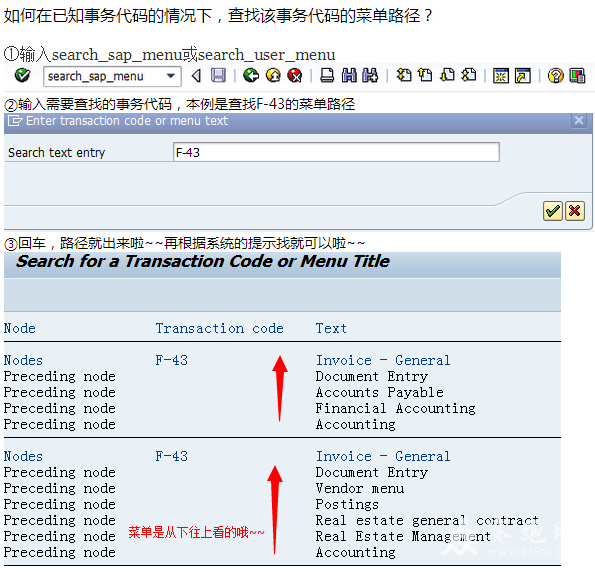Go to Next Page icon
The image size is (595, 572).
[447, 75]
